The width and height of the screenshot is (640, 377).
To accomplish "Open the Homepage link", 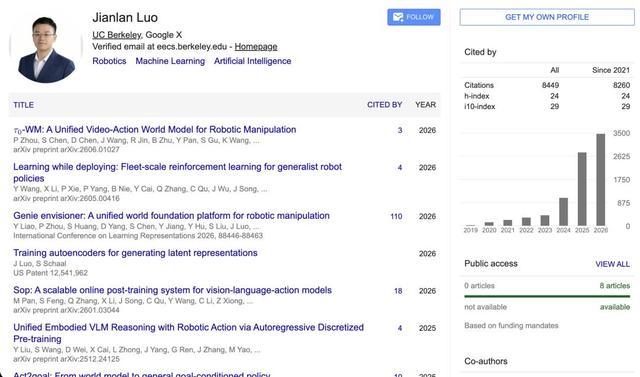I will [x=256, y=47].
